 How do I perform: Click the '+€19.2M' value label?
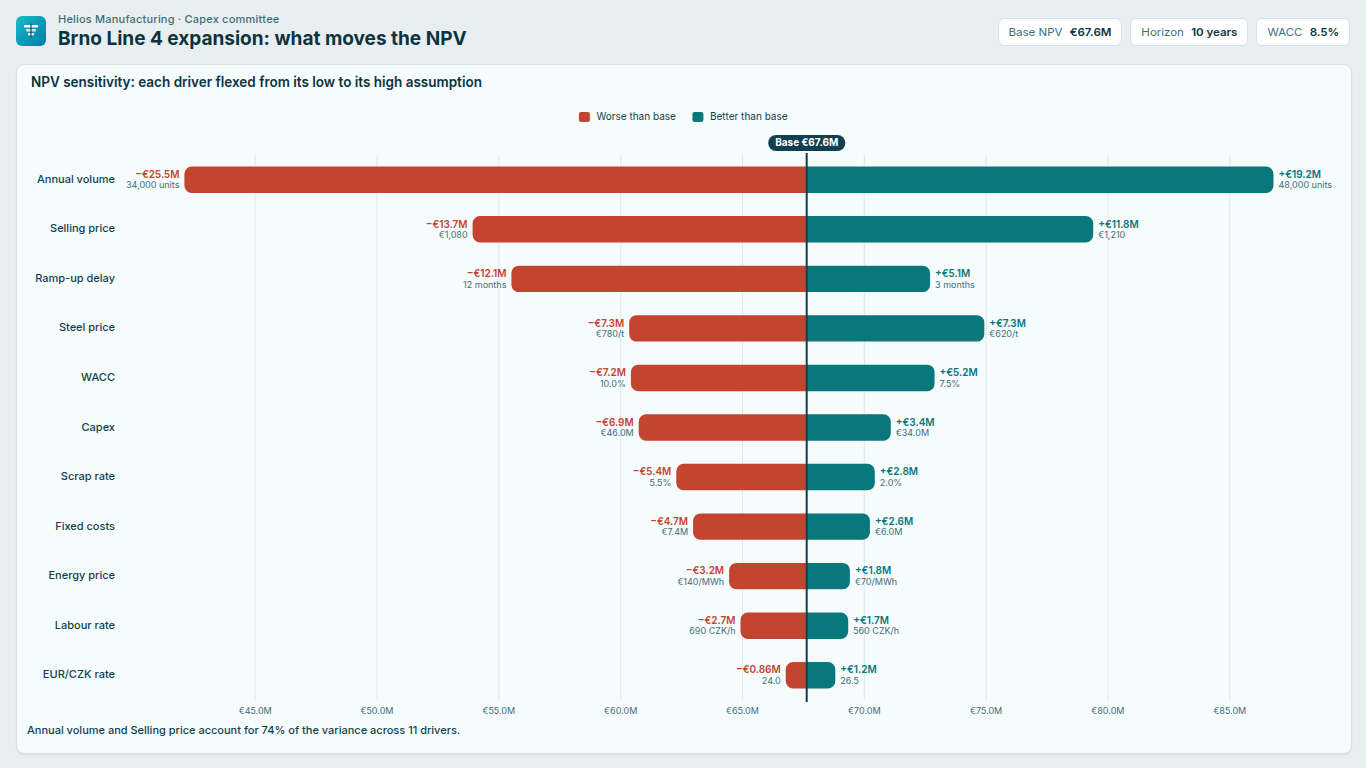click(x=1300, y=174)
